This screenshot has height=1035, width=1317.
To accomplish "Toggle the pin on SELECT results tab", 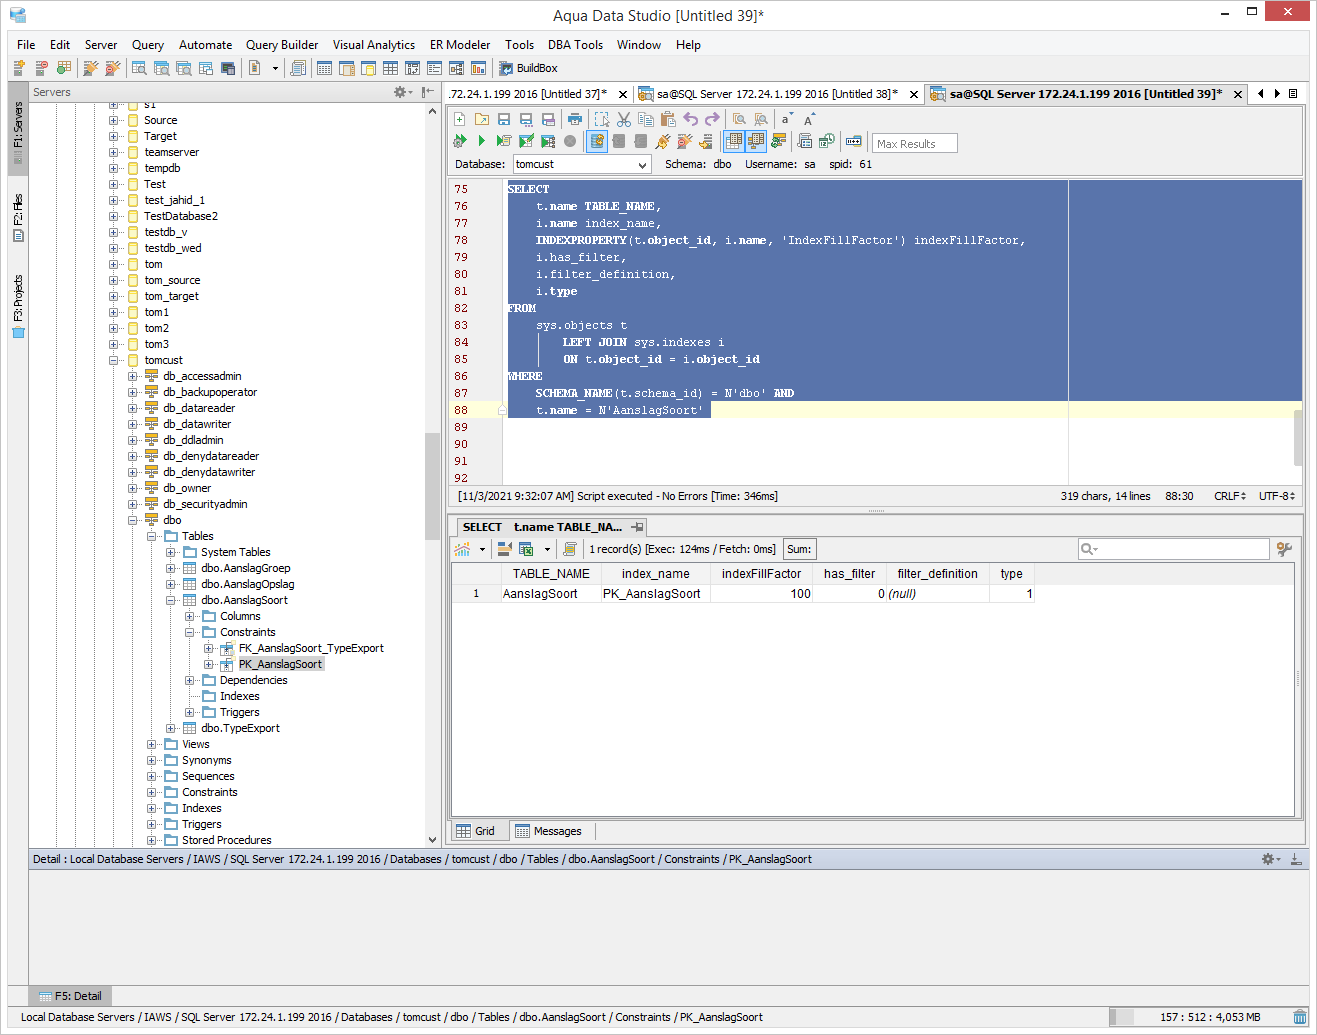I will coord(637,527).
